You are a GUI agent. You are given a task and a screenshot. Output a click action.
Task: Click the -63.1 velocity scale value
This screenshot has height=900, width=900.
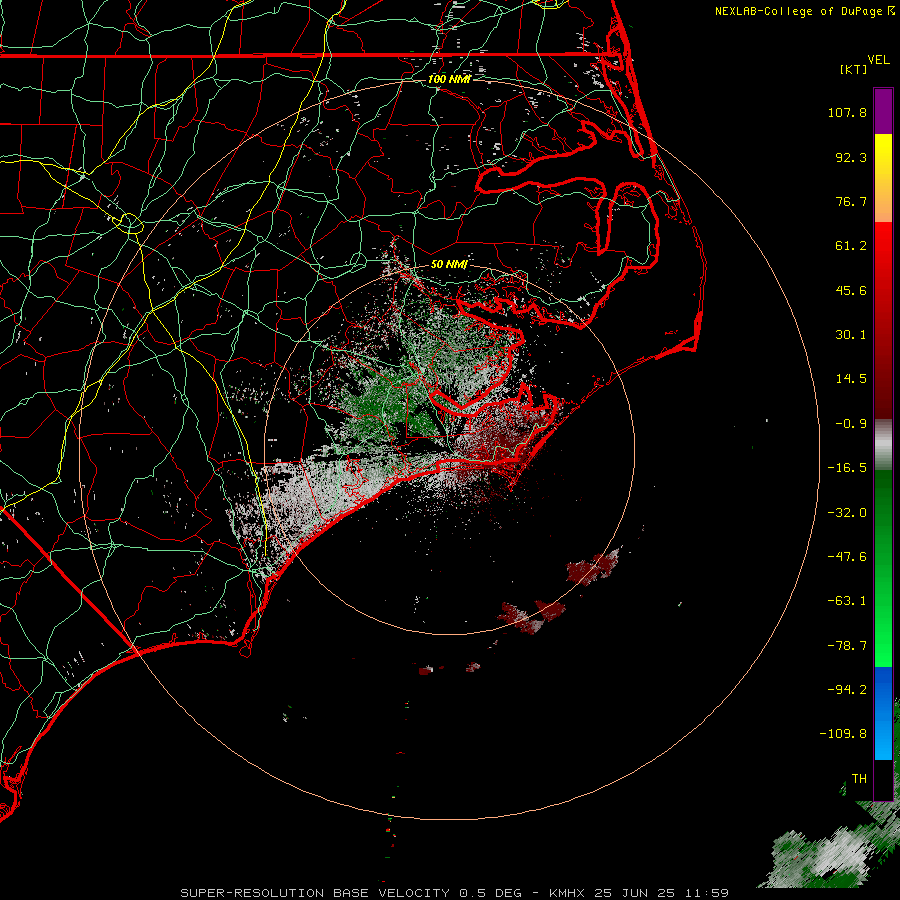(x=847, y=601)
